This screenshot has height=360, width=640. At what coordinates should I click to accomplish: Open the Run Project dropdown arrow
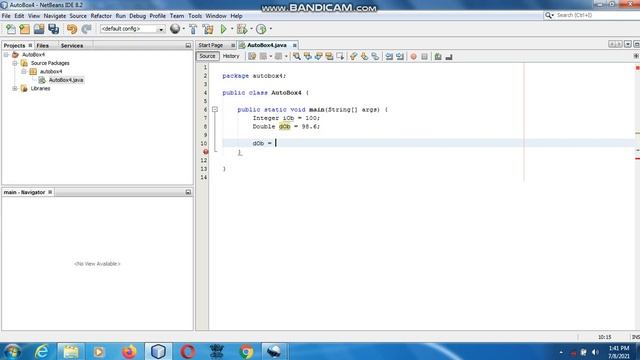(x=231, y=29)
